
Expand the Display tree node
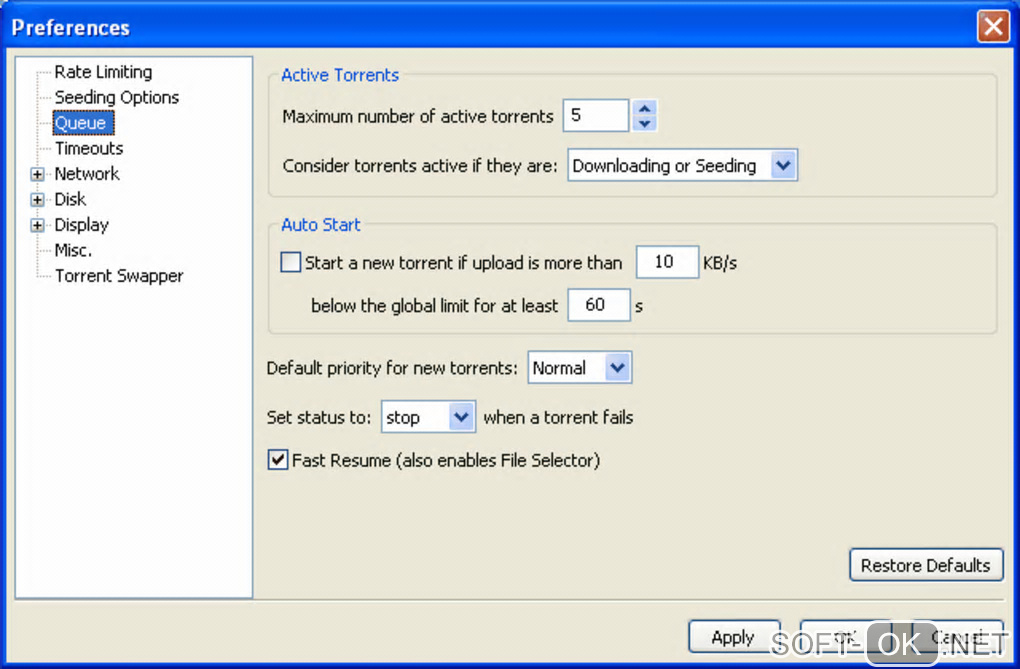(37, 225)
